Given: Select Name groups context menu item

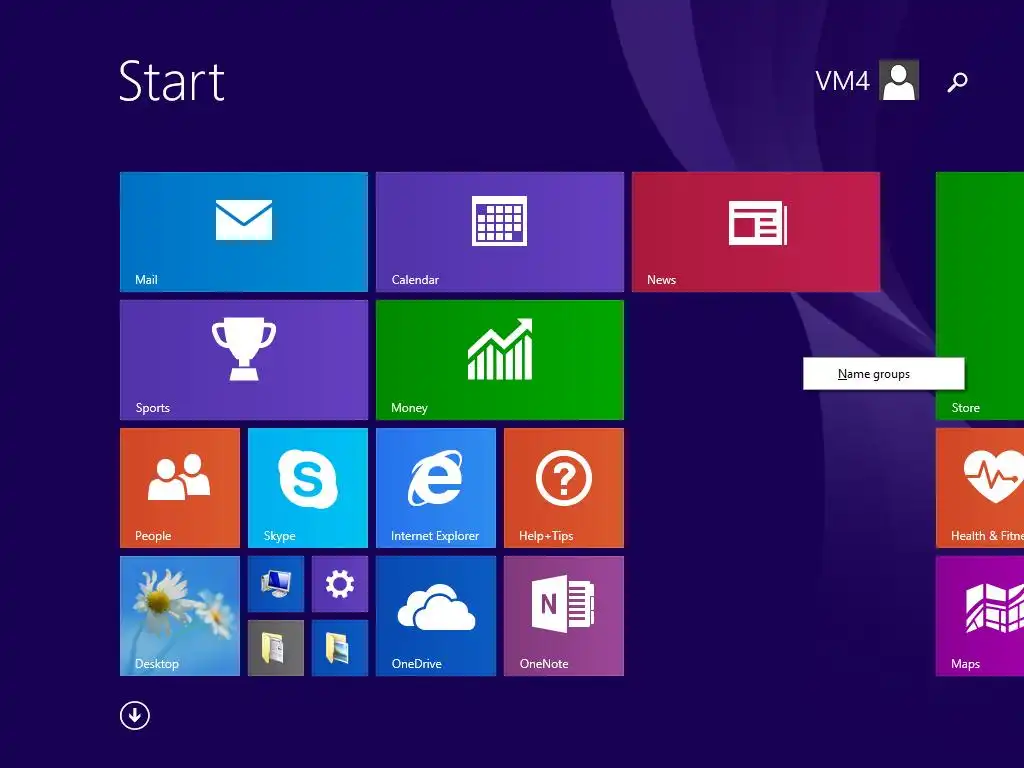Looking at the screenshot, I should [x=883, y=374].
